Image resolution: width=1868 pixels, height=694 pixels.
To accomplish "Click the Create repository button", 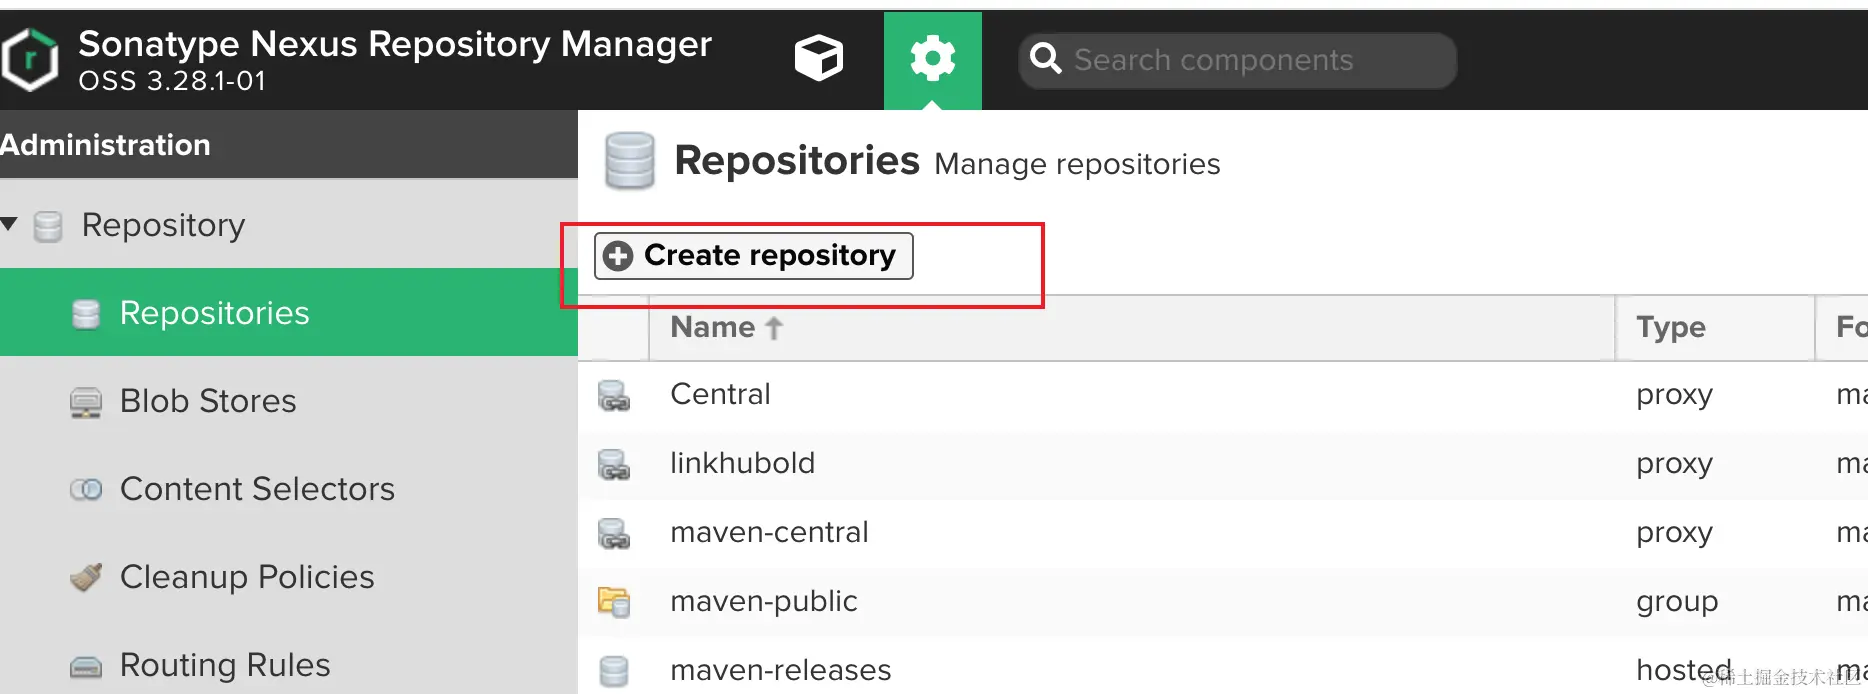I will (x=753, y=255).
